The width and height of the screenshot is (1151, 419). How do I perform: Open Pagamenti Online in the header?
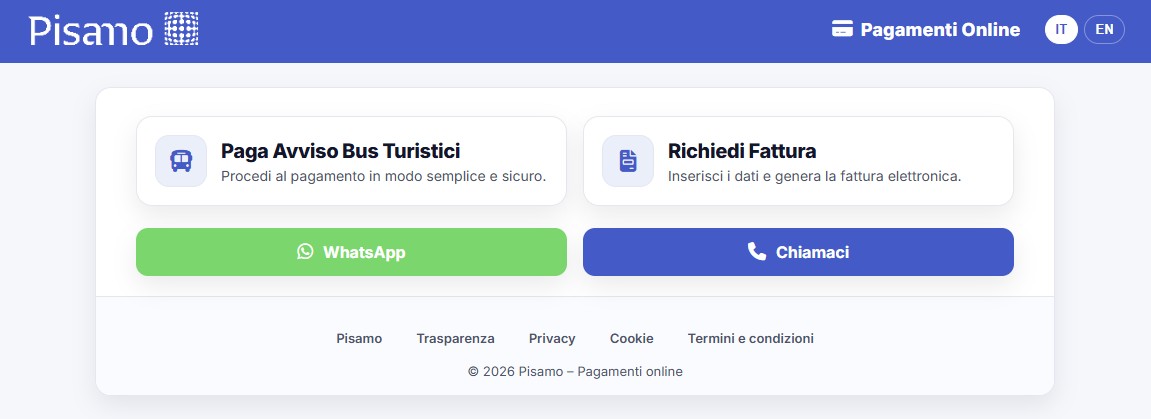[x=940, y=30]
